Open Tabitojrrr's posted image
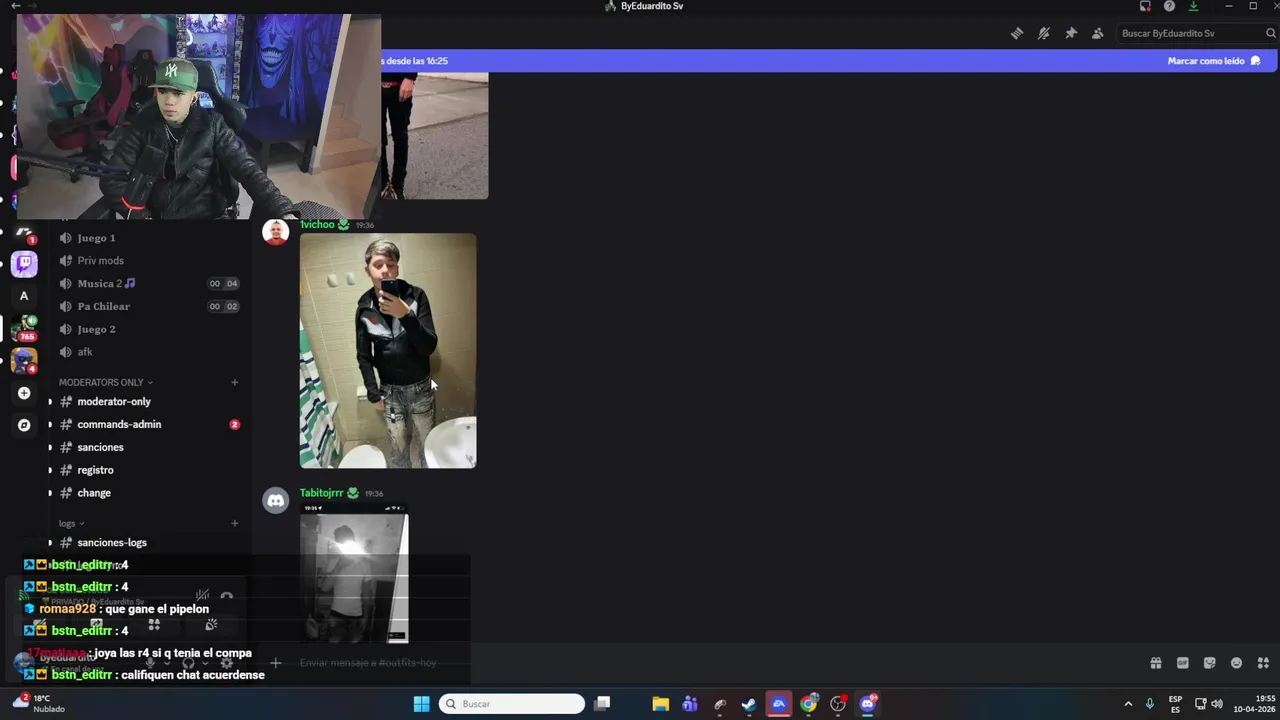The image size is (1280, 720). click(354, 573)
